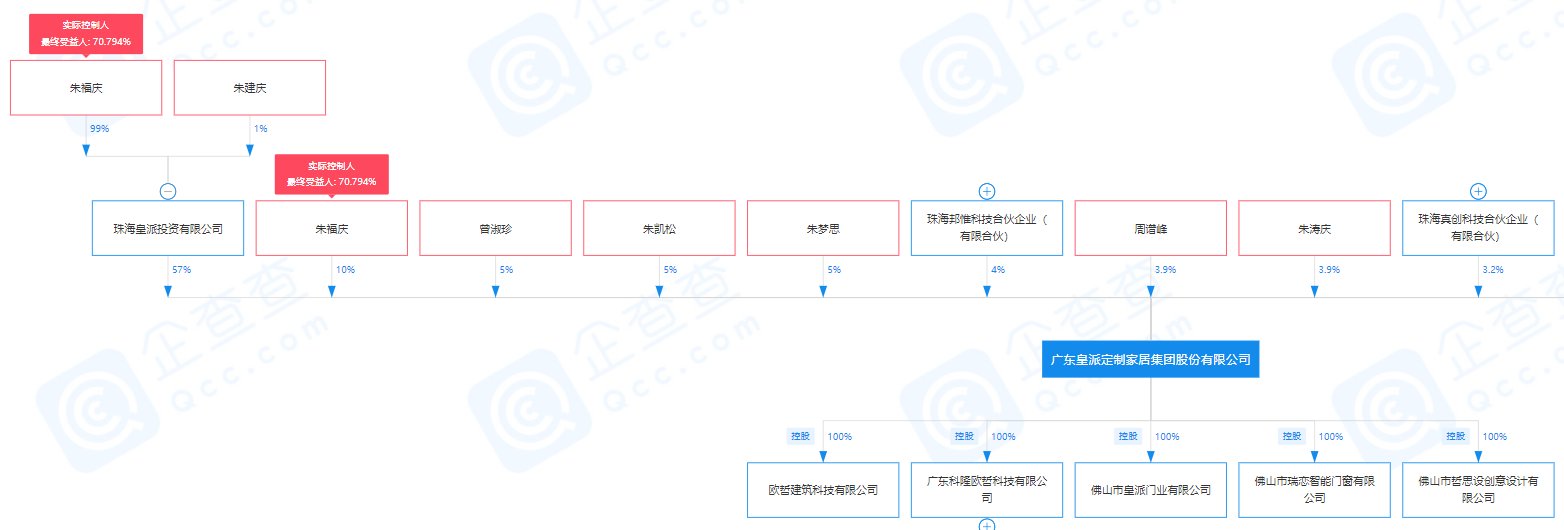Open 珠海邦惟科技合伙企业(有限合伙) node
The image size is (1564, 530).
[x=987, y=228]
